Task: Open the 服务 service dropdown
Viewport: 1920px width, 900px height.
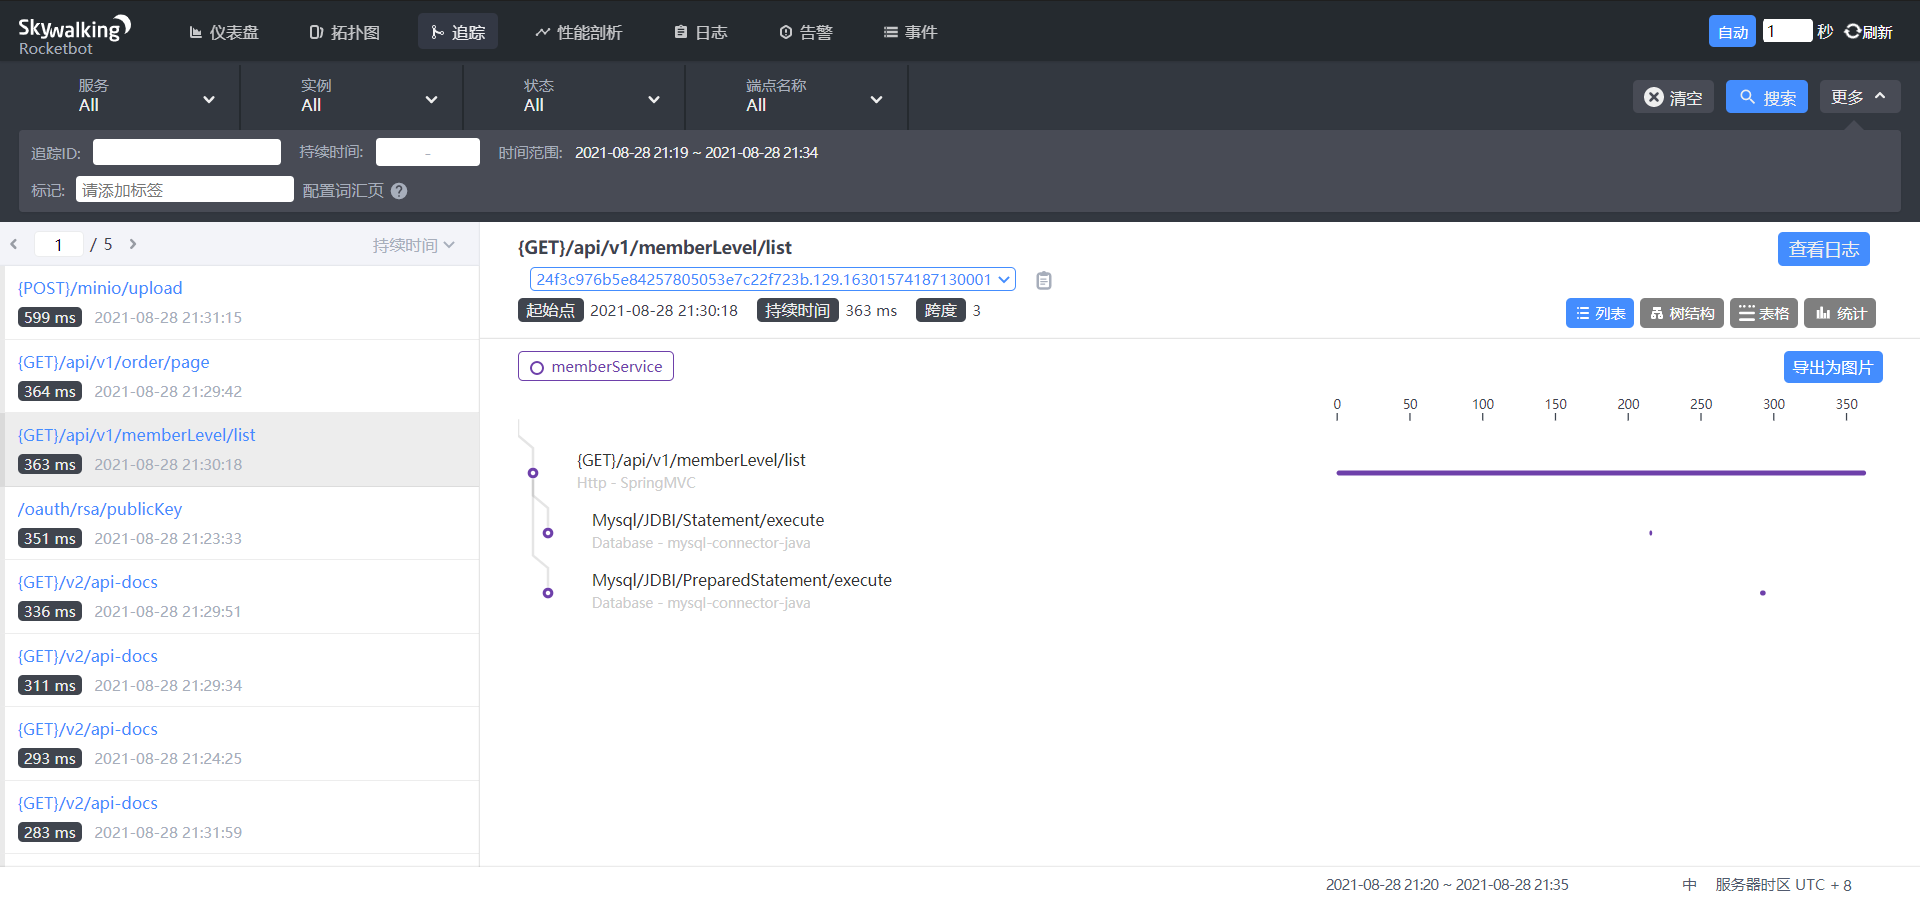Action: point(146,98)
